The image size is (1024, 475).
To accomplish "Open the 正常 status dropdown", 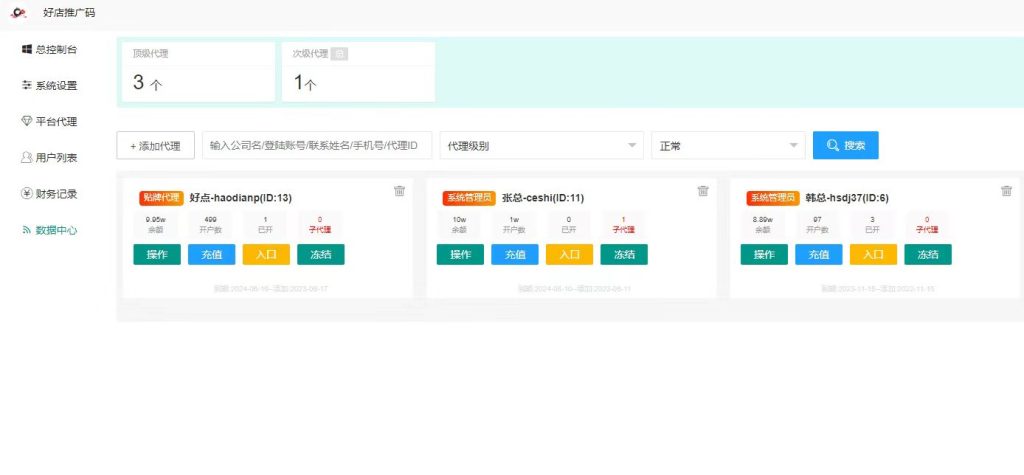I will (x=728, y=145).
